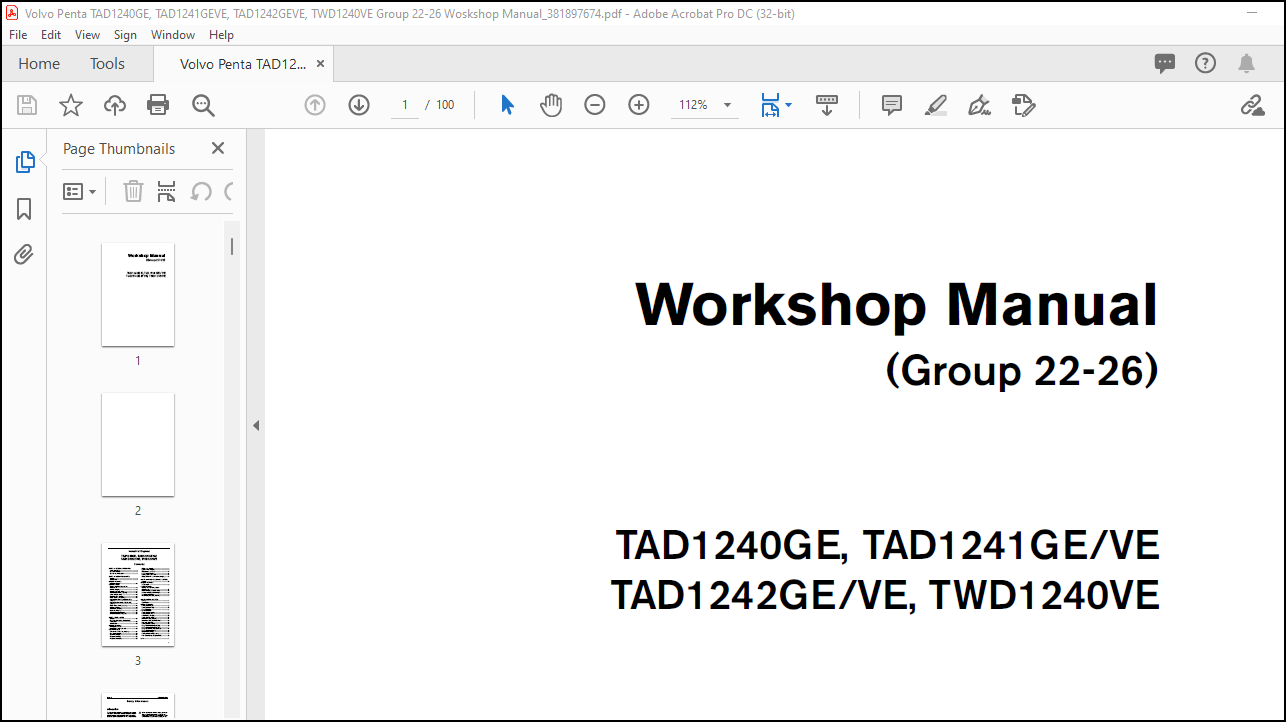This screenshot has width=1286, height=722.
Task: Open the File menu
Action: click(18, 34)
